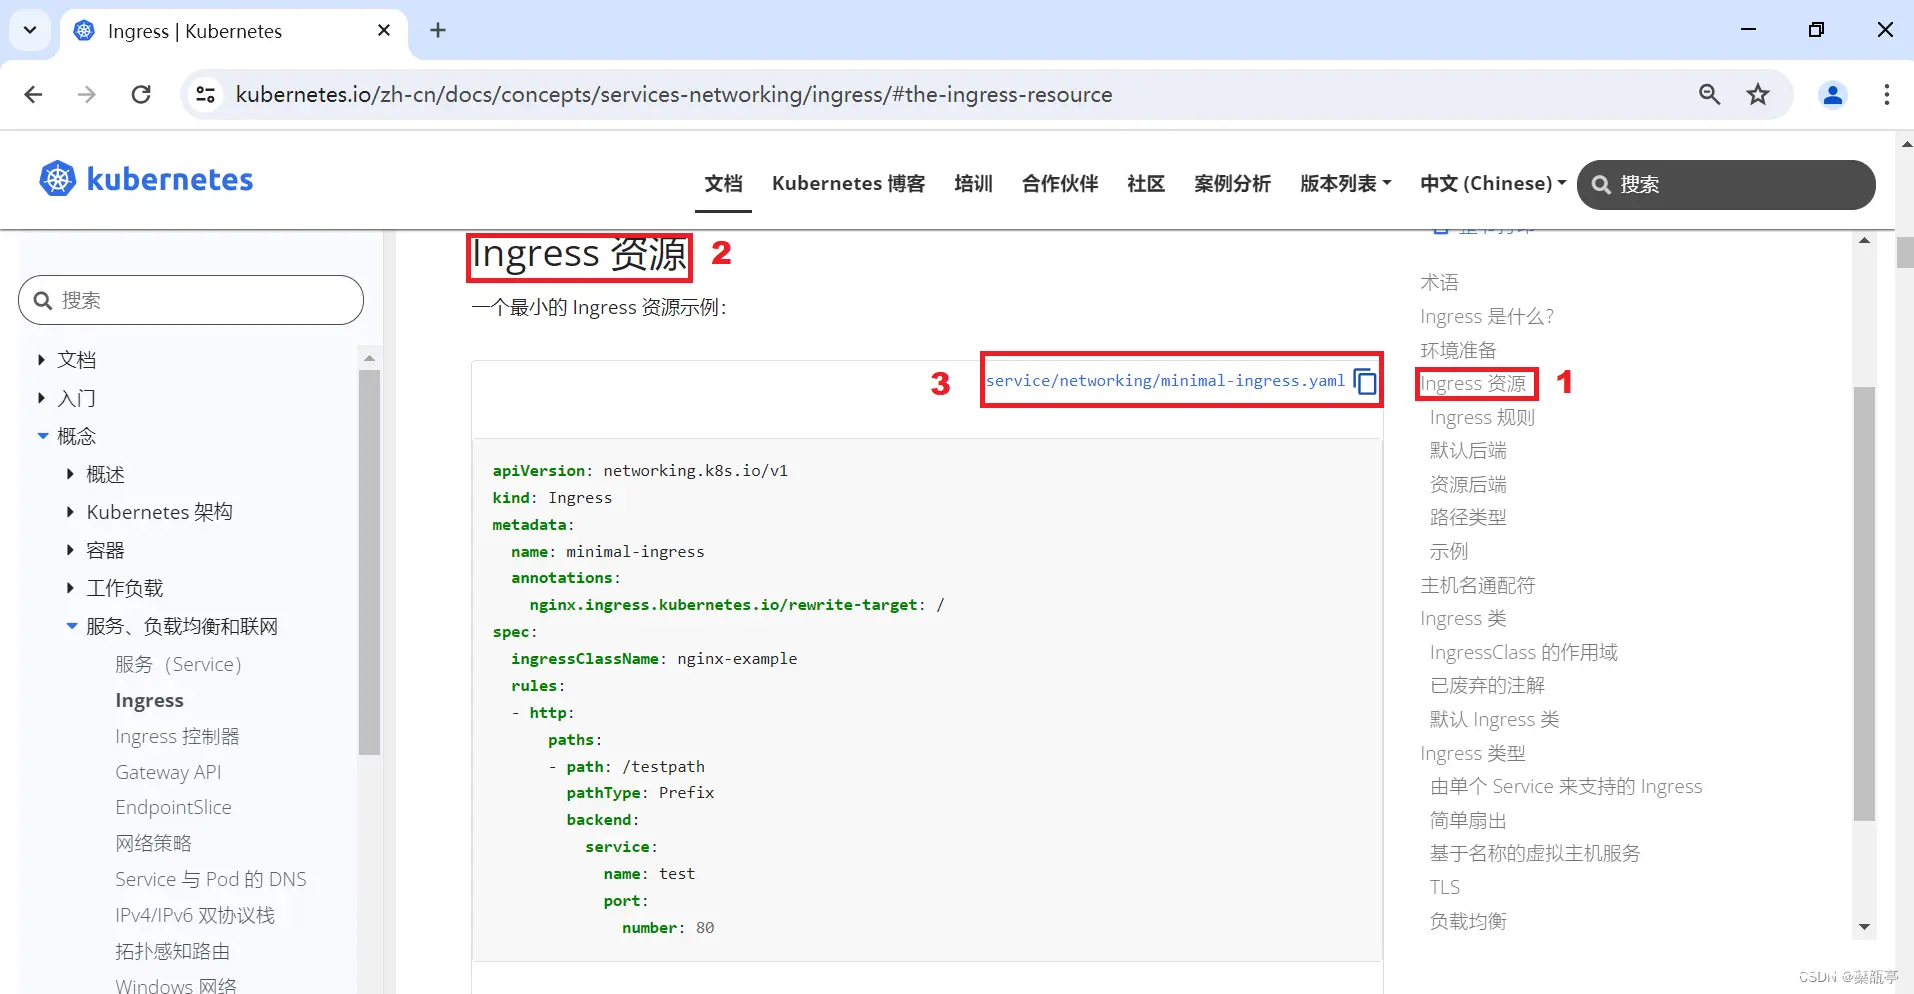The width and height of the screenshot is (1914, 994).
Task: Close the Ingress | Kubernetes tab
Action: point(384,30)
